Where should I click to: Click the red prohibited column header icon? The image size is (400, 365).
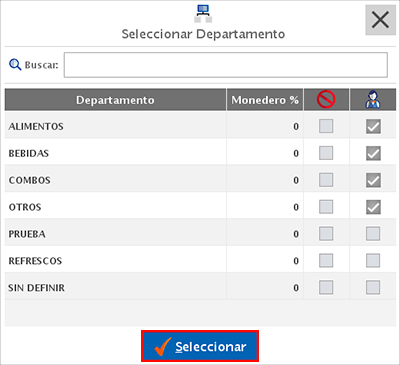coord(326,99)
